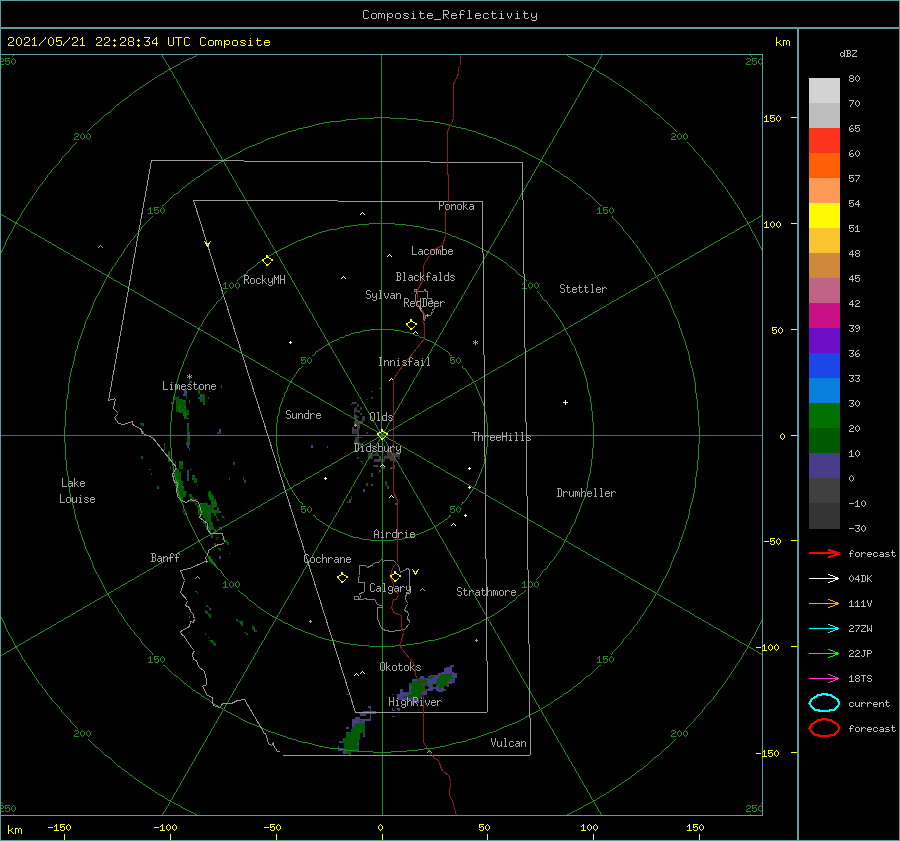Screen dimensions: 900x841
Task: Select the RedDeer city label
Action: pyautogui.click(x=424, y=303)
